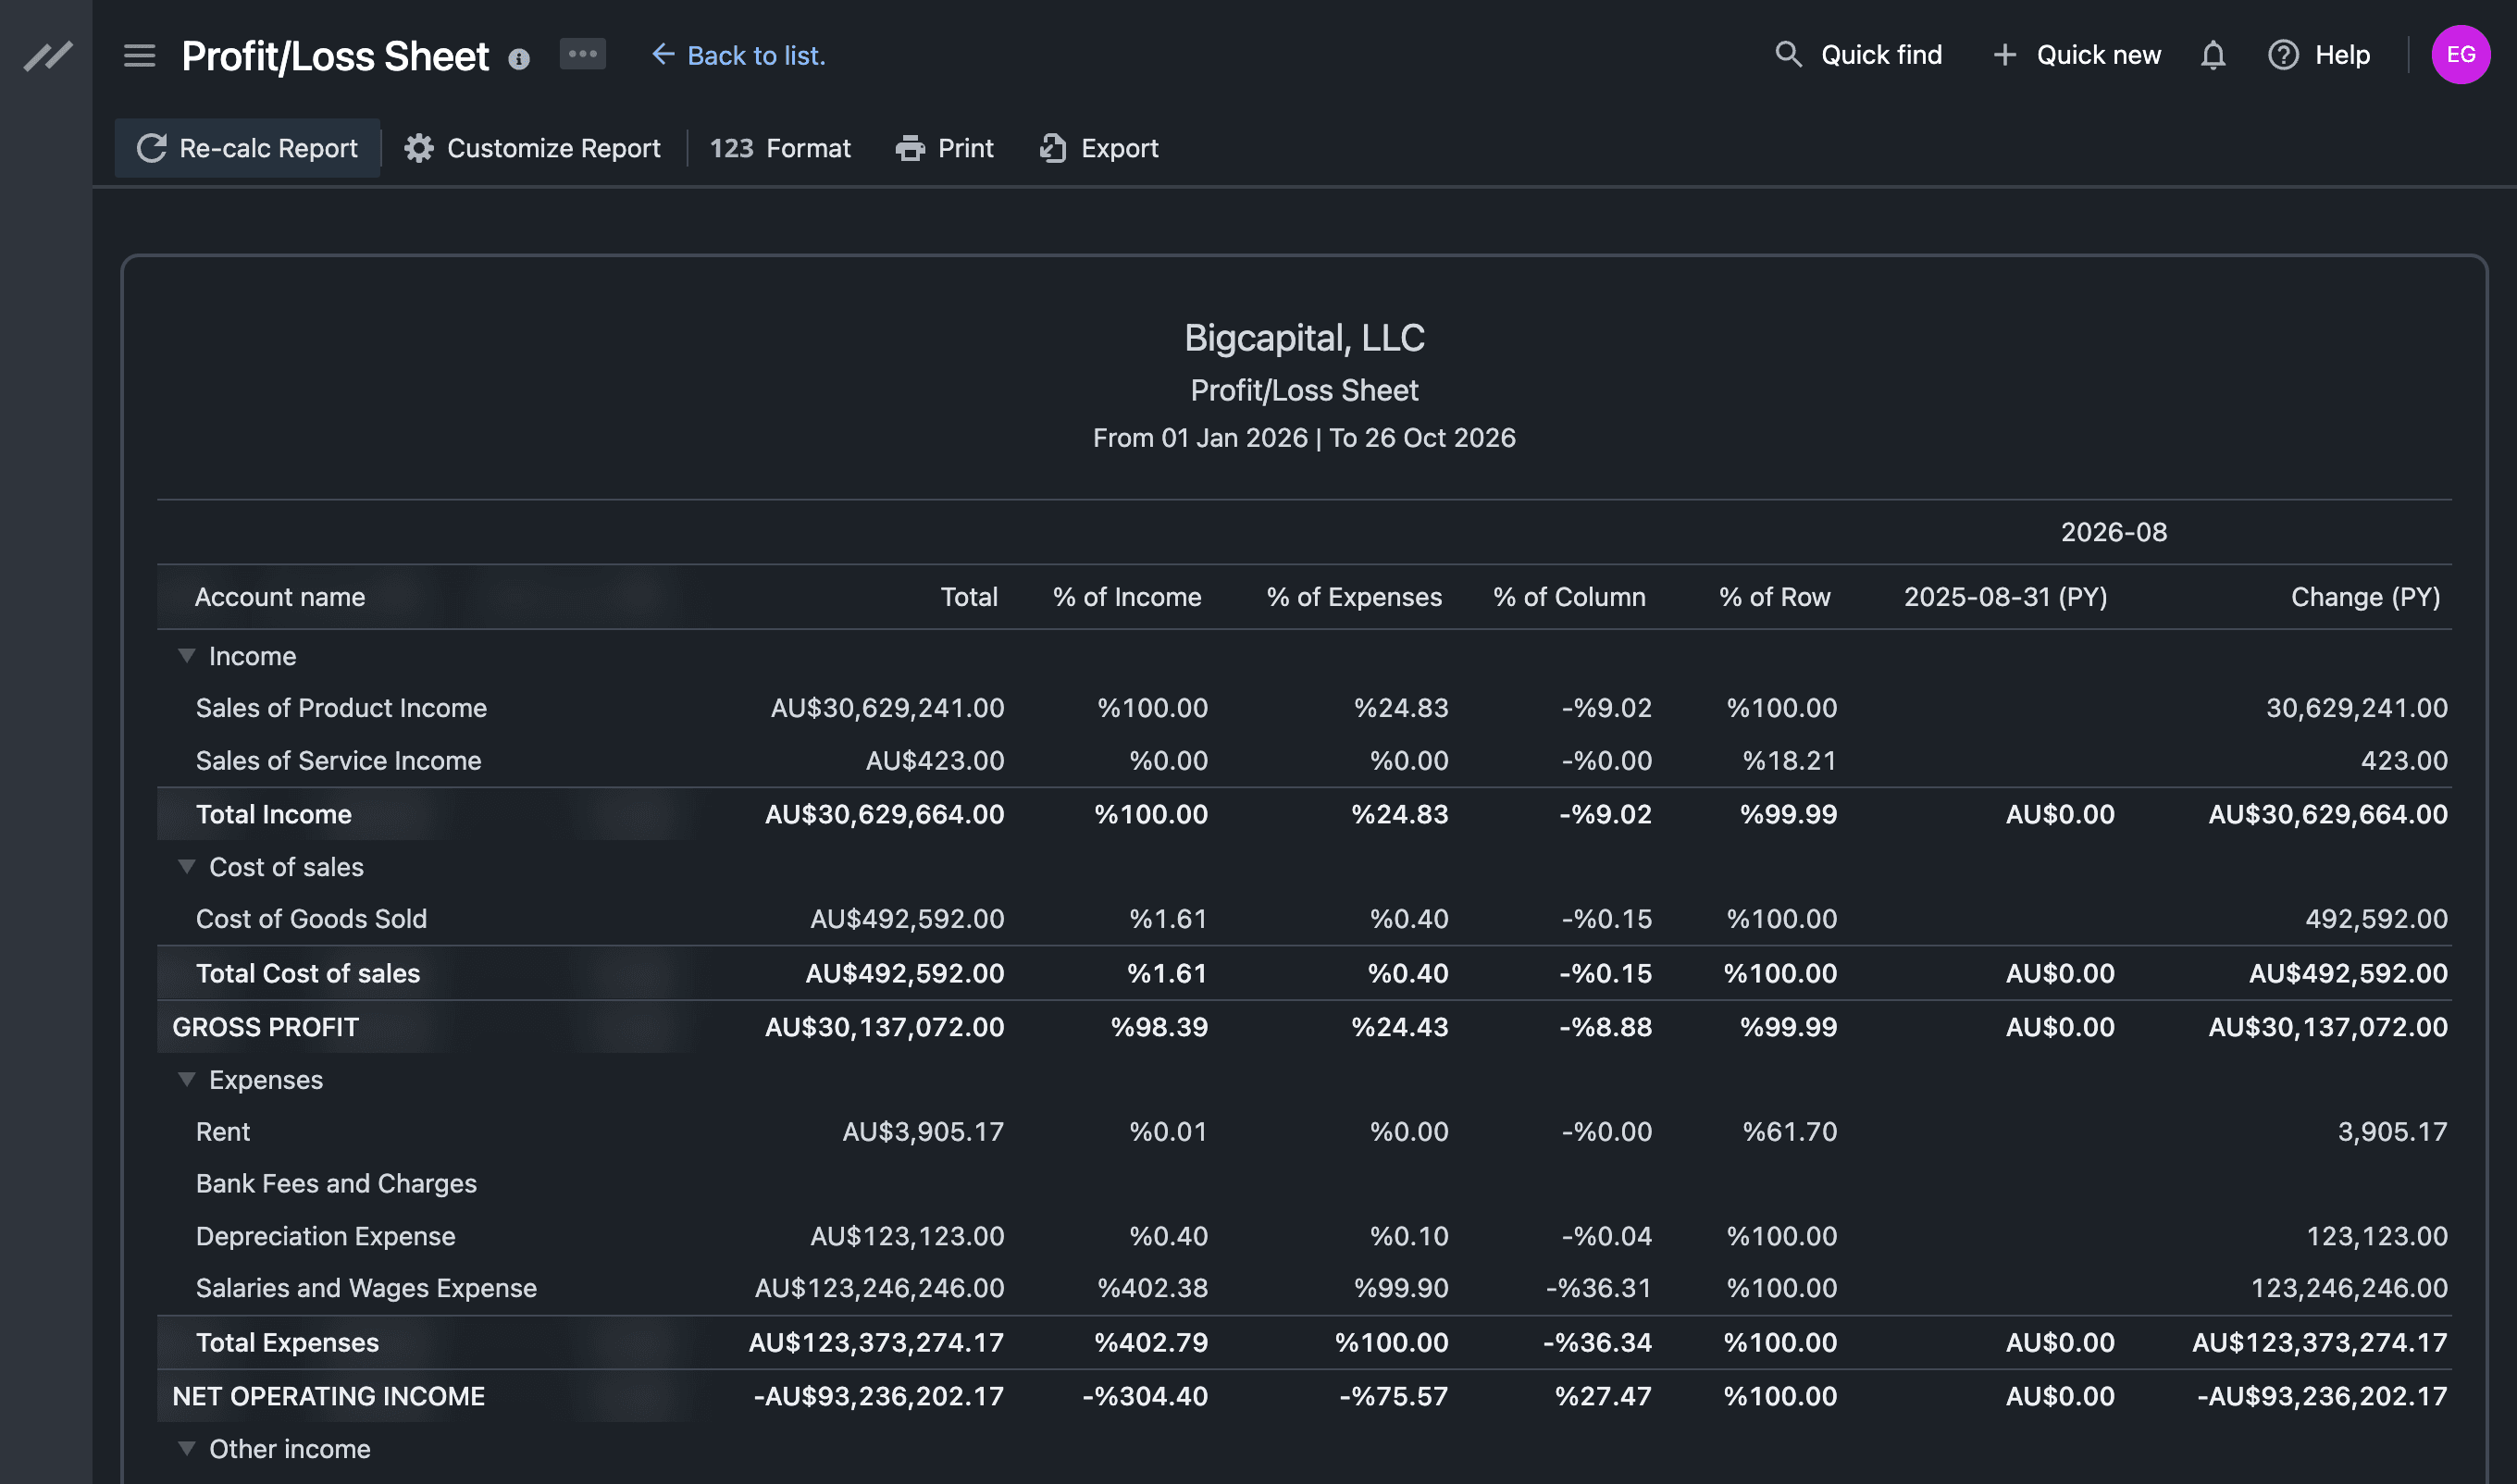Click the Quick new plus icon
Viewport: 2517px width, 1484px height.
pos(2004,55)
